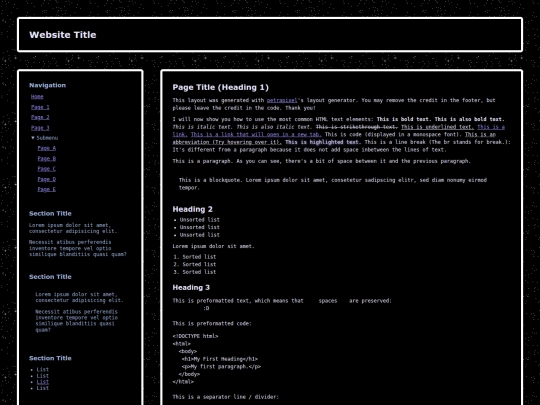Click the strikethrough text sentence
This screenshot has width=540, height=405.
click(x=357, y=127)
